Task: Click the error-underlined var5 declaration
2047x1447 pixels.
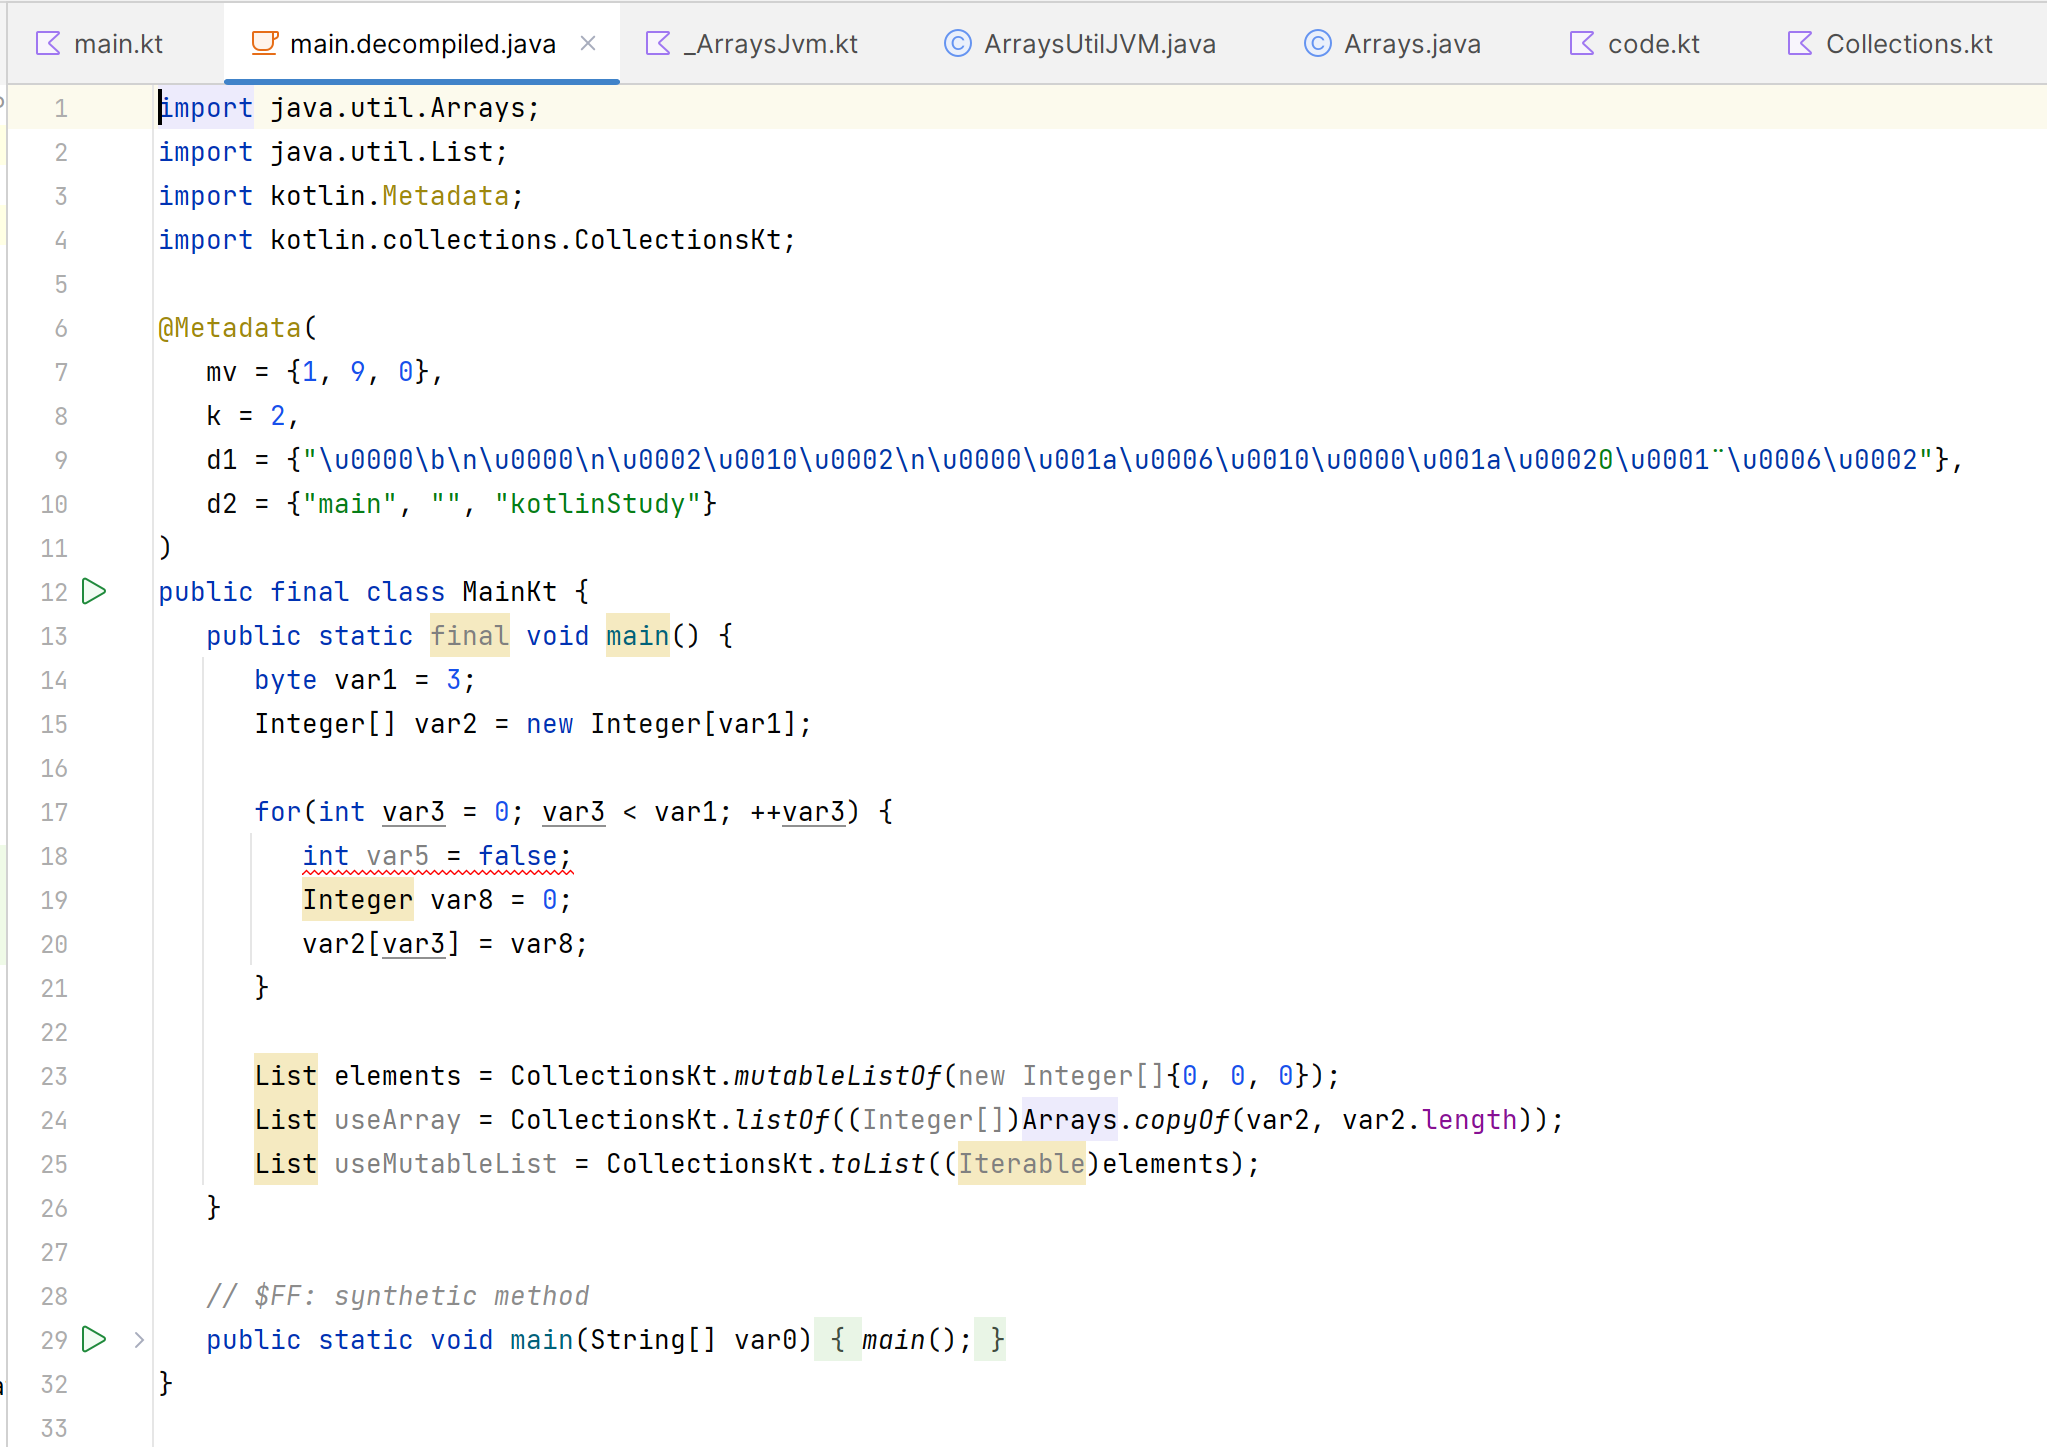Action: pyautogui.click(x=397, y=856)
